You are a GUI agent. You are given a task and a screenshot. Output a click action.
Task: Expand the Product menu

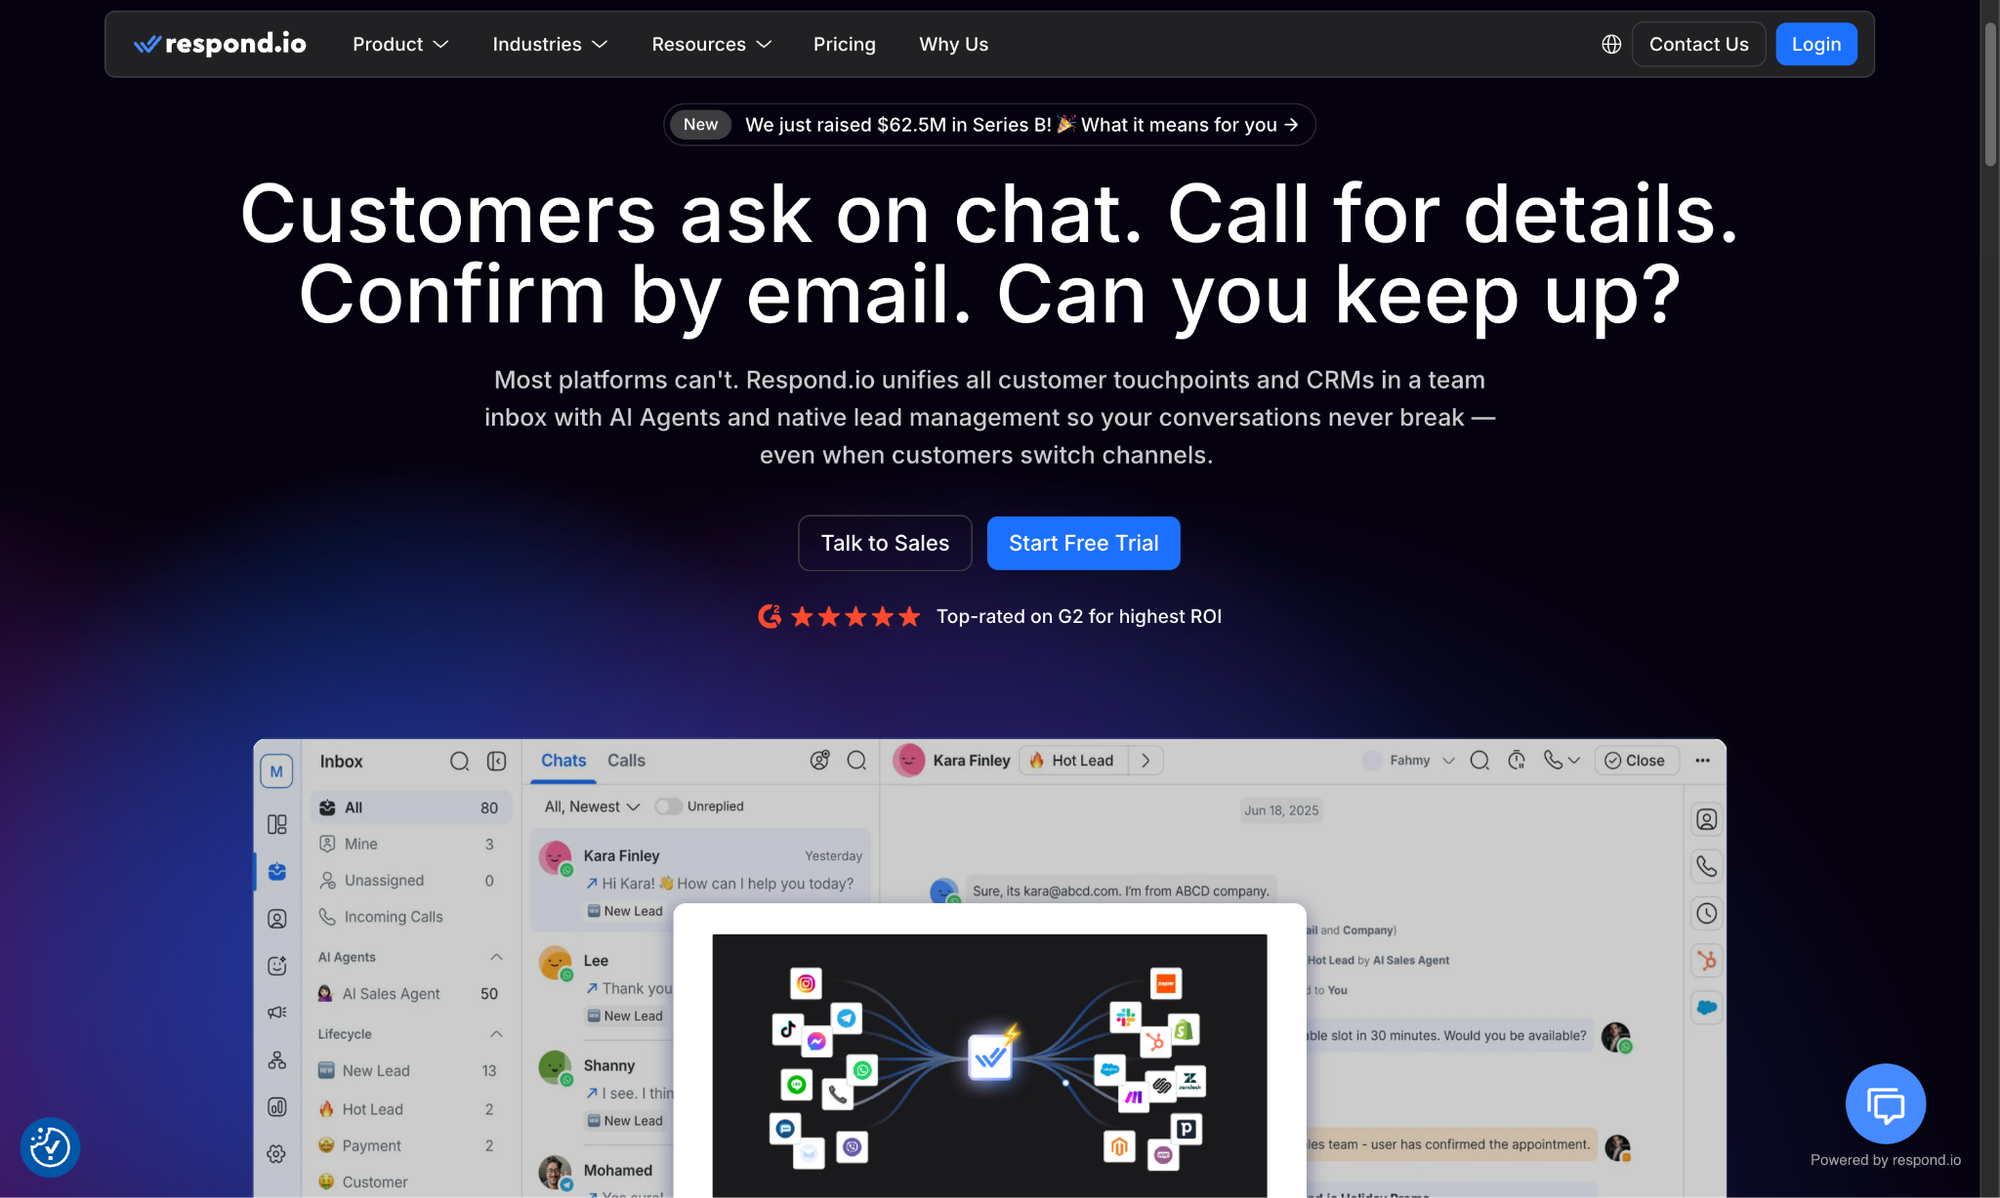pyautogui.click(x=400, y=44)
